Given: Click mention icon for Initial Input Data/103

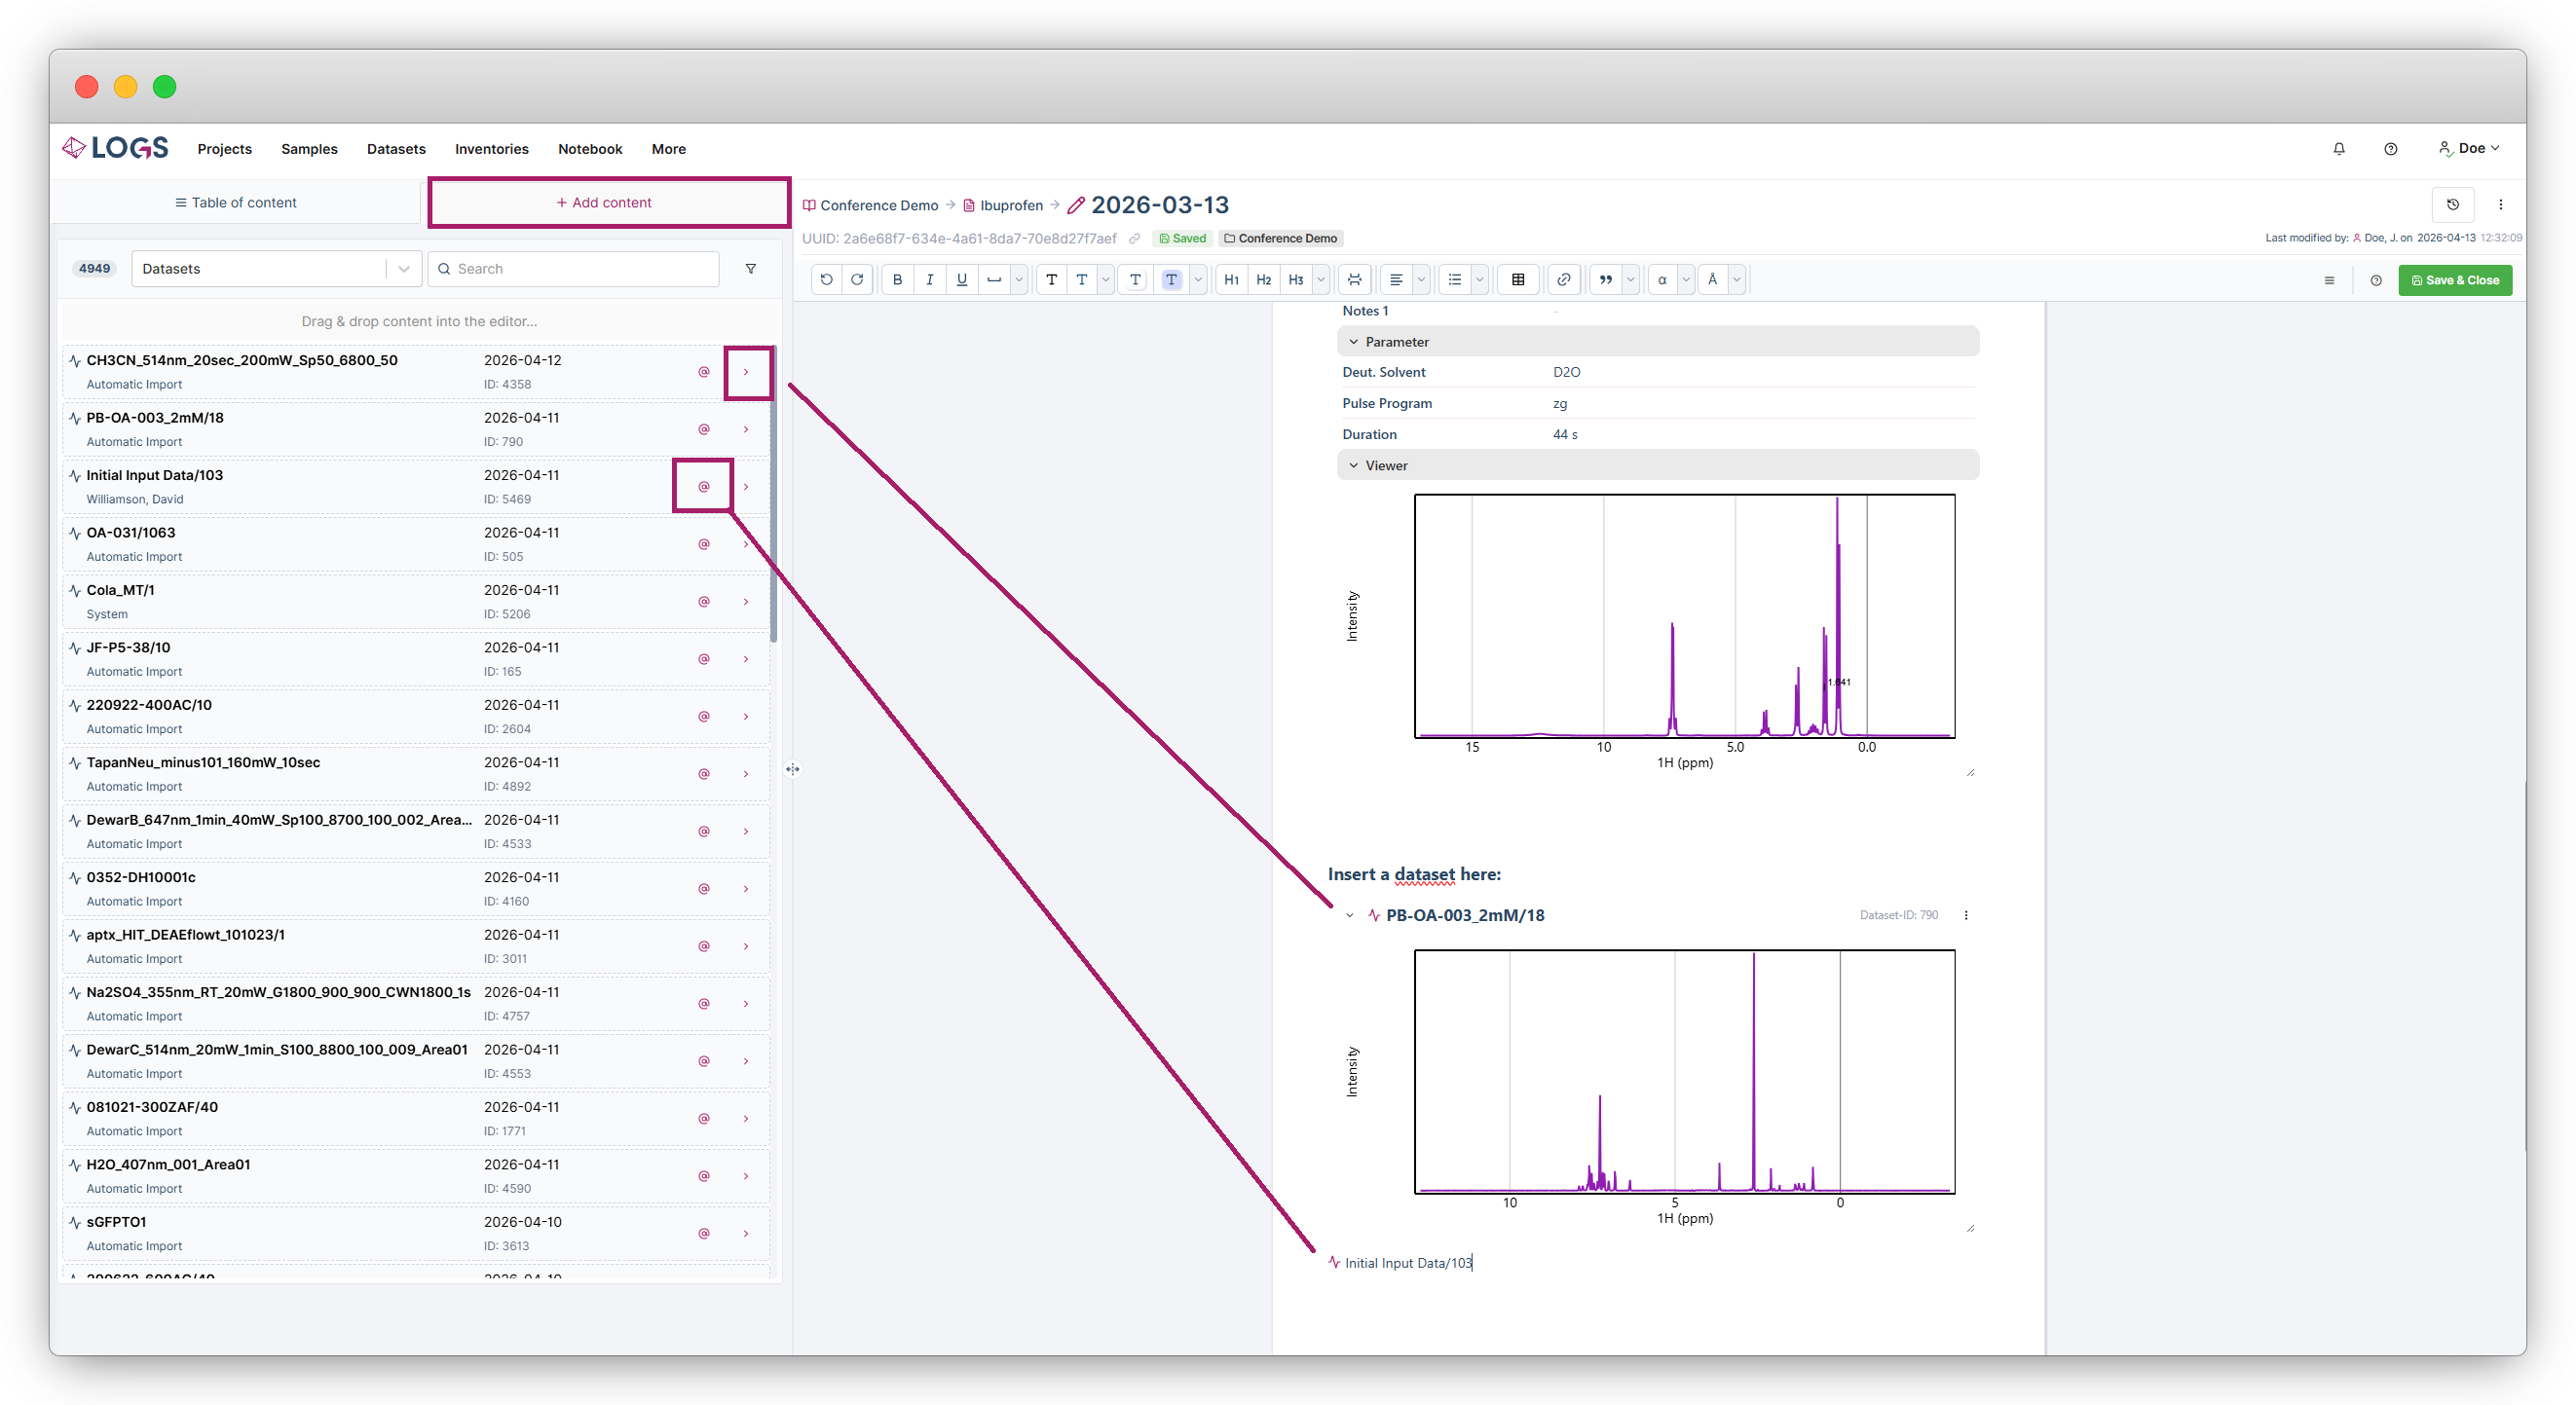Looking at the screenshot, I should (703, 487).
